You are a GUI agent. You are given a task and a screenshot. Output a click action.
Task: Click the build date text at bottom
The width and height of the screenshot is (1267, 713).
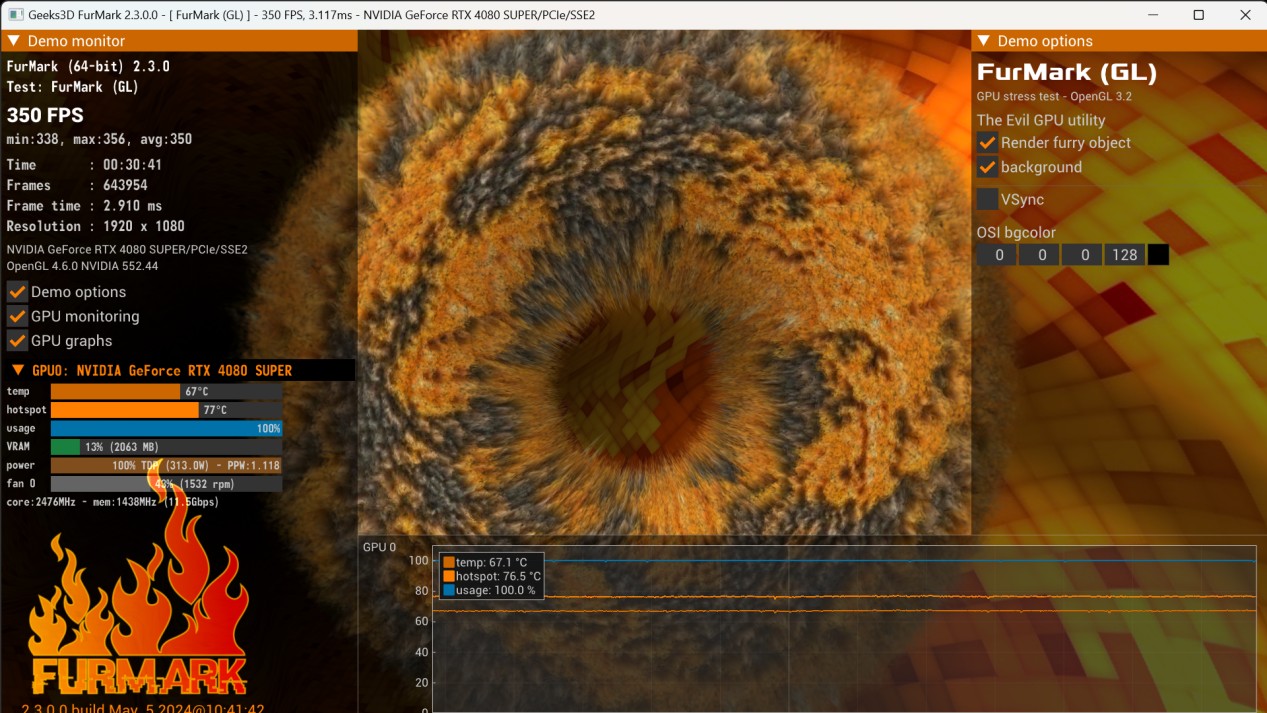pos(143,708)
